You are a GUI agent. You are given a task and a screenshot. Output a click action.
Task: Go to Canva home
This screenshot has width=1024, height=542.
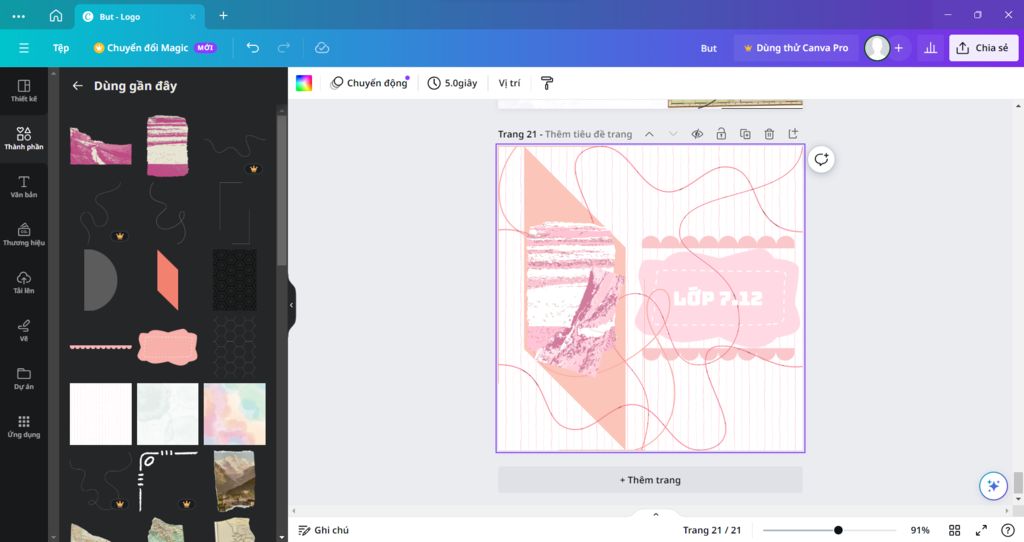[56, 16]
